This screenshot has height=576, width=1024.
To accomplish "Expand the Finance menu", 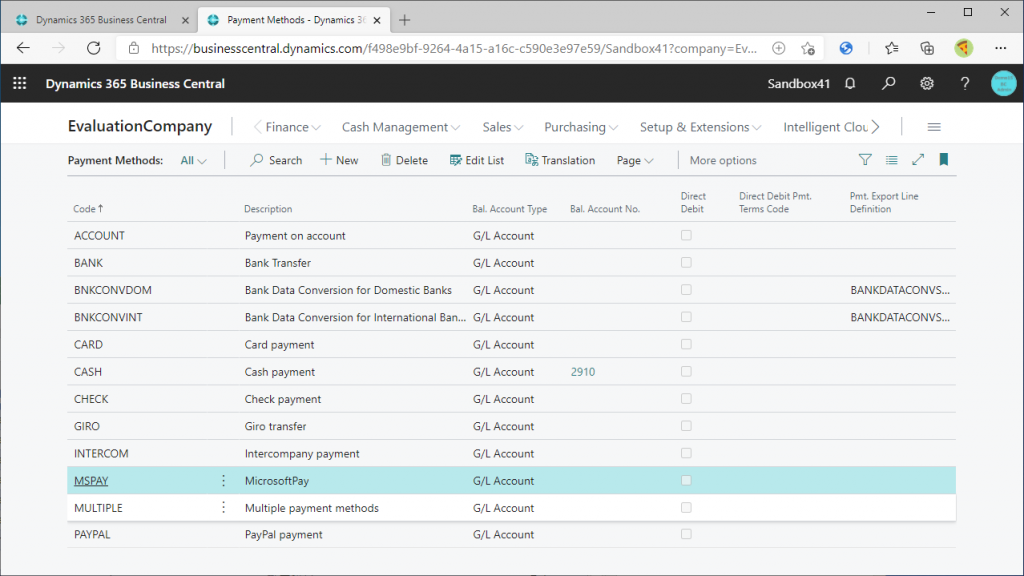I will pos(293,127).
